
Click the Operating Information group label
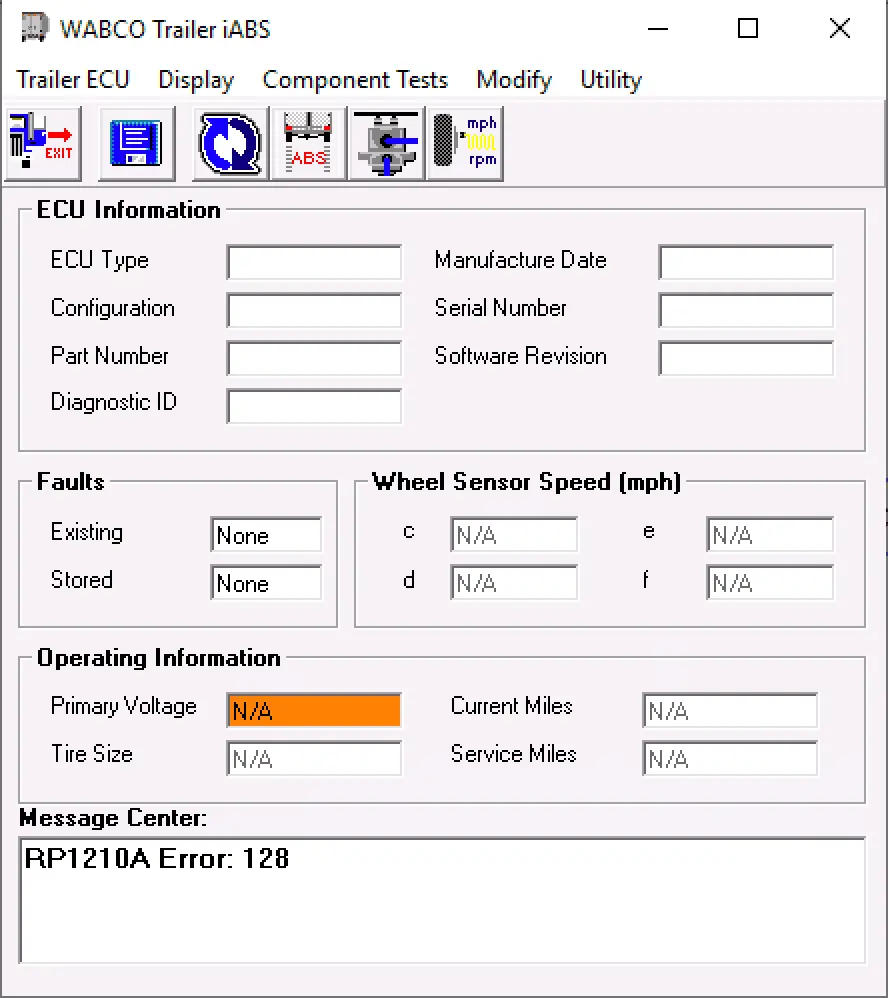tap(159, 658)
